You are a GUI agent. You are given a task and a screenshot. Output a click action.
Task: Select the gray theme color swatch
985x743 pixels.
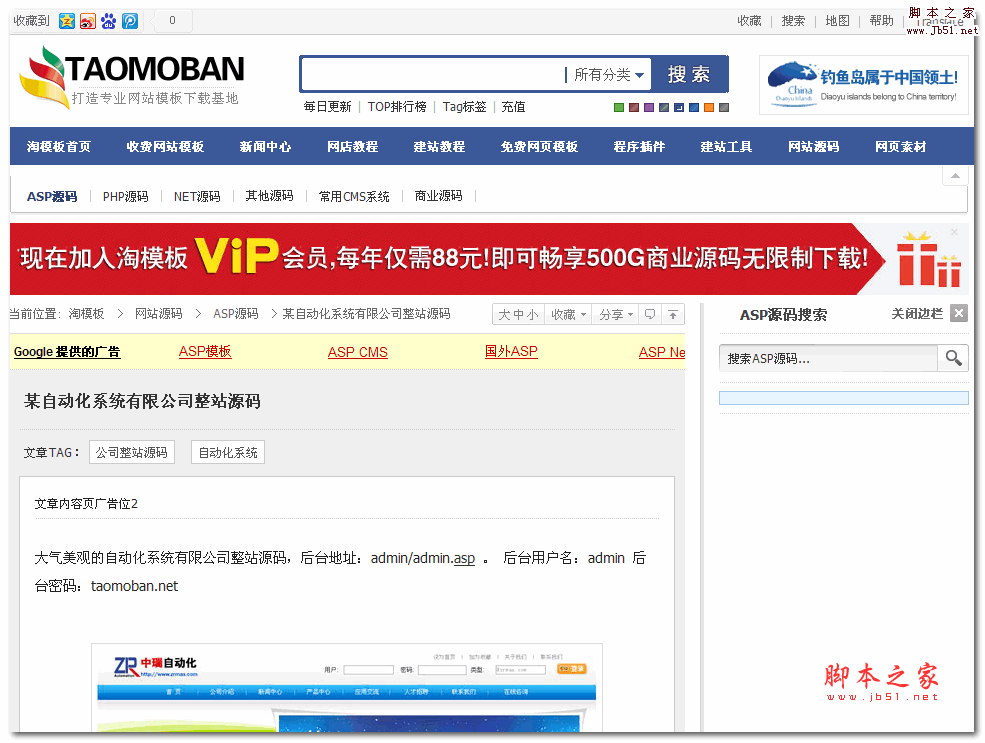coord(724,107)
